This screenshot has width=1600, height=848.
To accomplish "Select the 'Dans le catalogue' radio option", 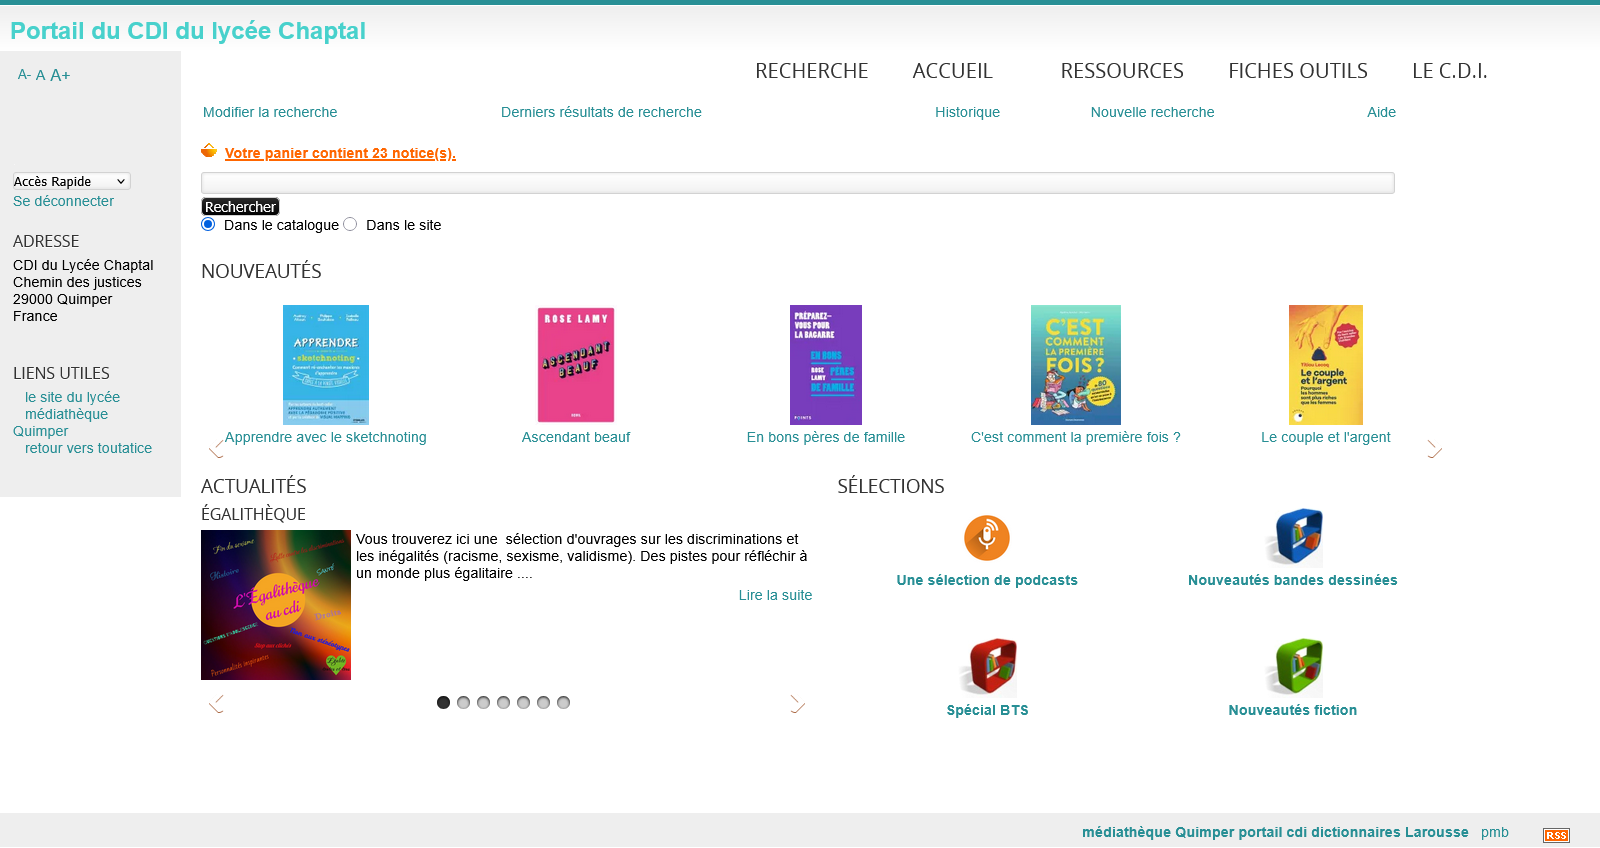I will (208, 224).
